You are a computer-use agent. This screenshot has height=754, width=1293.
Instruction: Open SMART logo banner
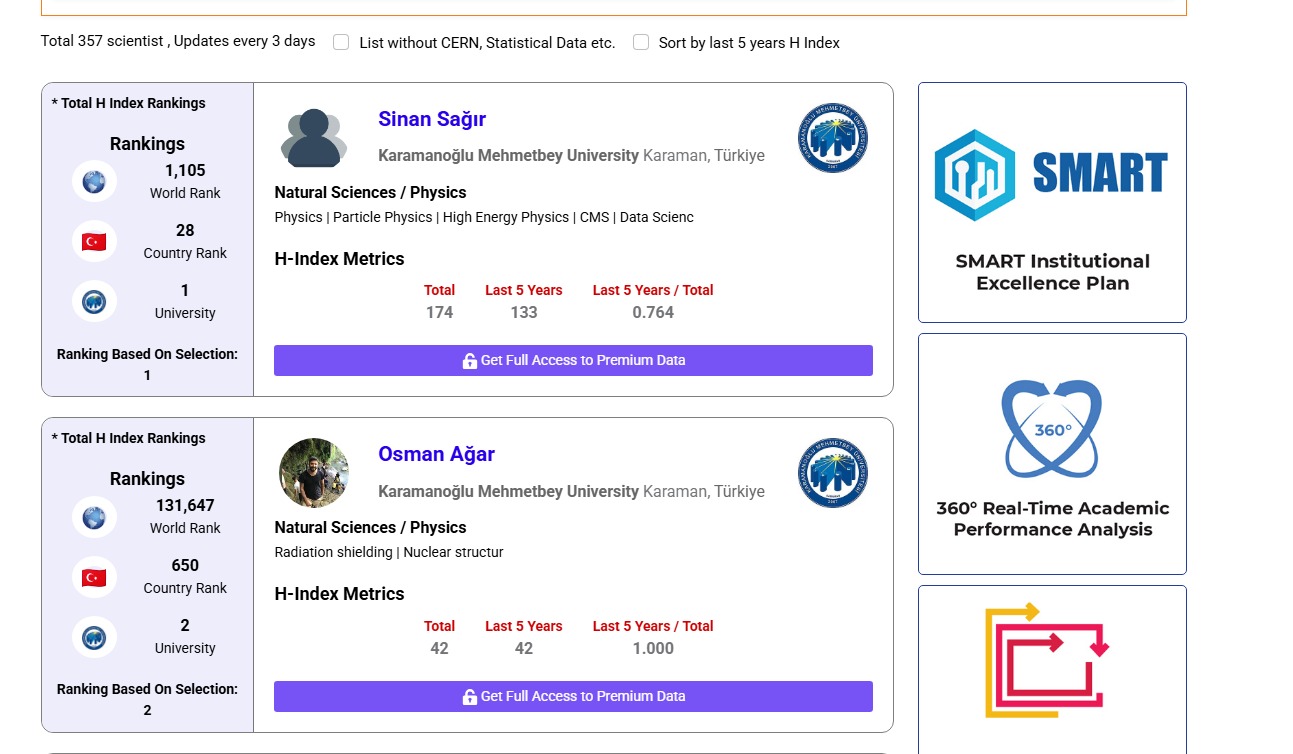coord(1052,174)
